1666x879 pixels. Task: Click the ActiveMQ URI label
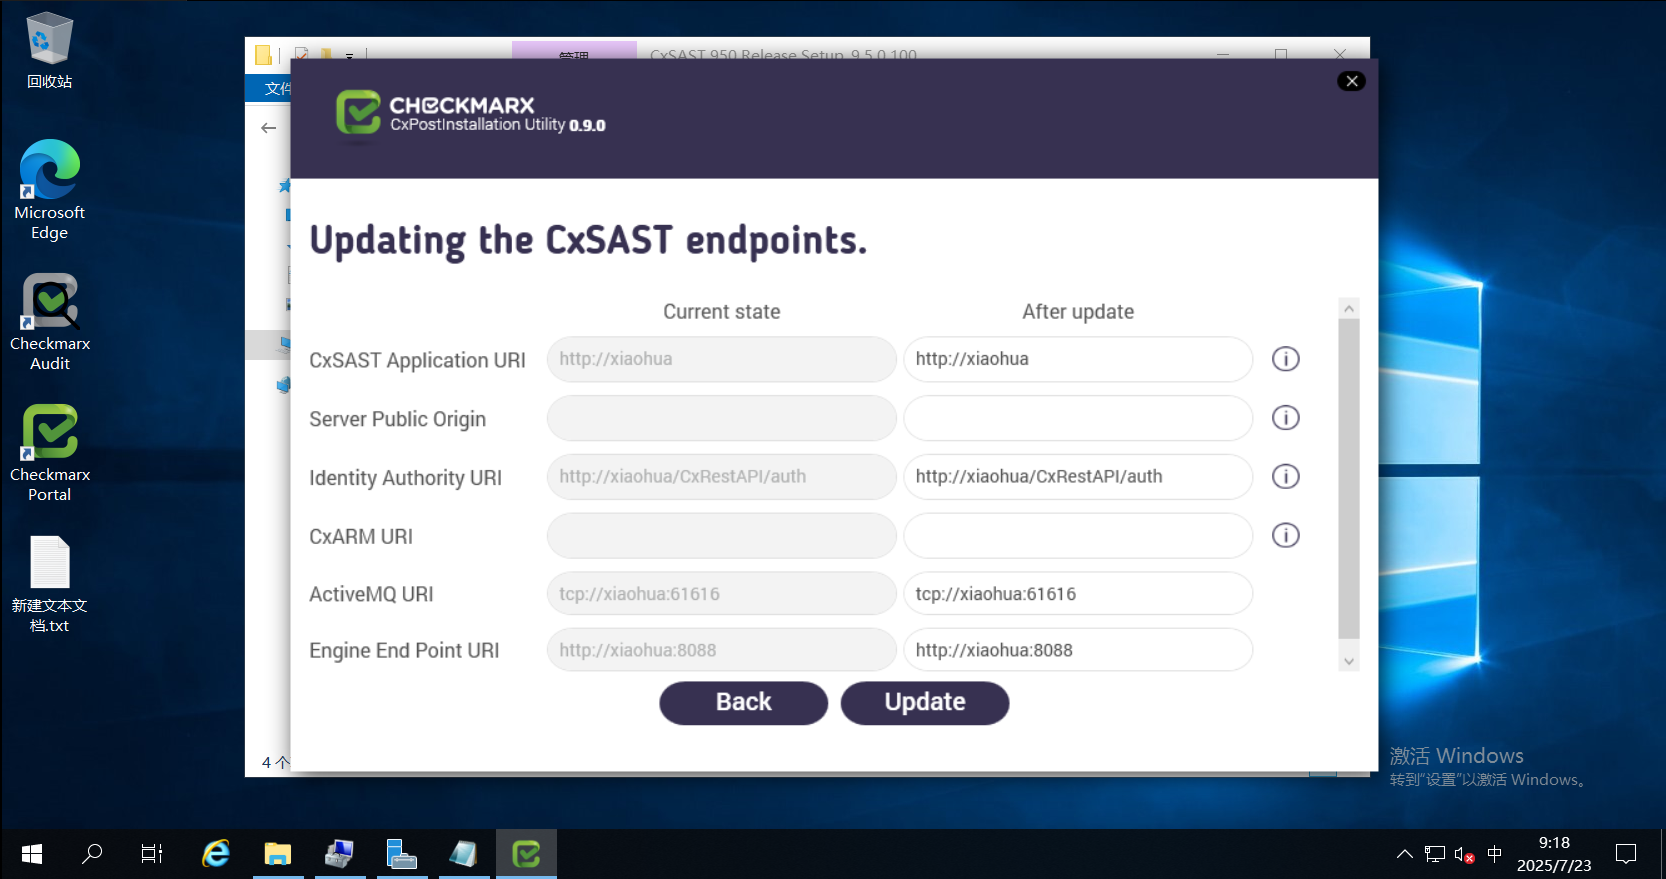coord(371,595)
